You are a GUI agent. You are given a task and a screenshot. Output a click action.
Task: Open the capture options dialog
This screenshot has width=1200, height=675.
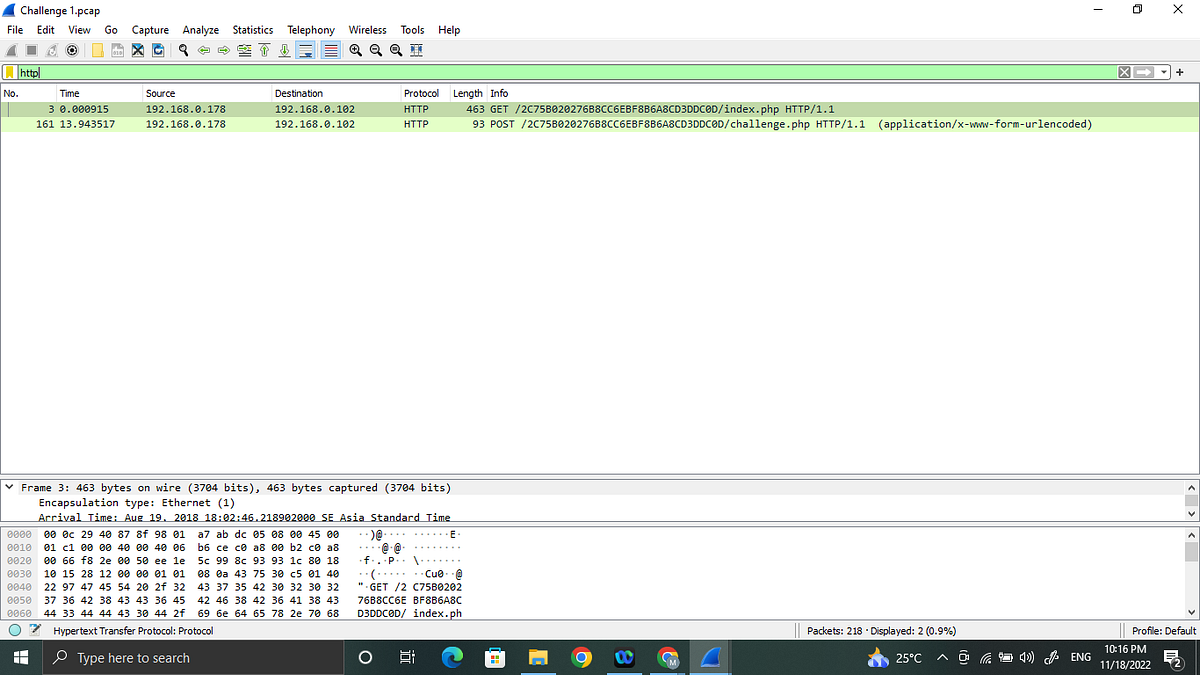coord(71,50)
